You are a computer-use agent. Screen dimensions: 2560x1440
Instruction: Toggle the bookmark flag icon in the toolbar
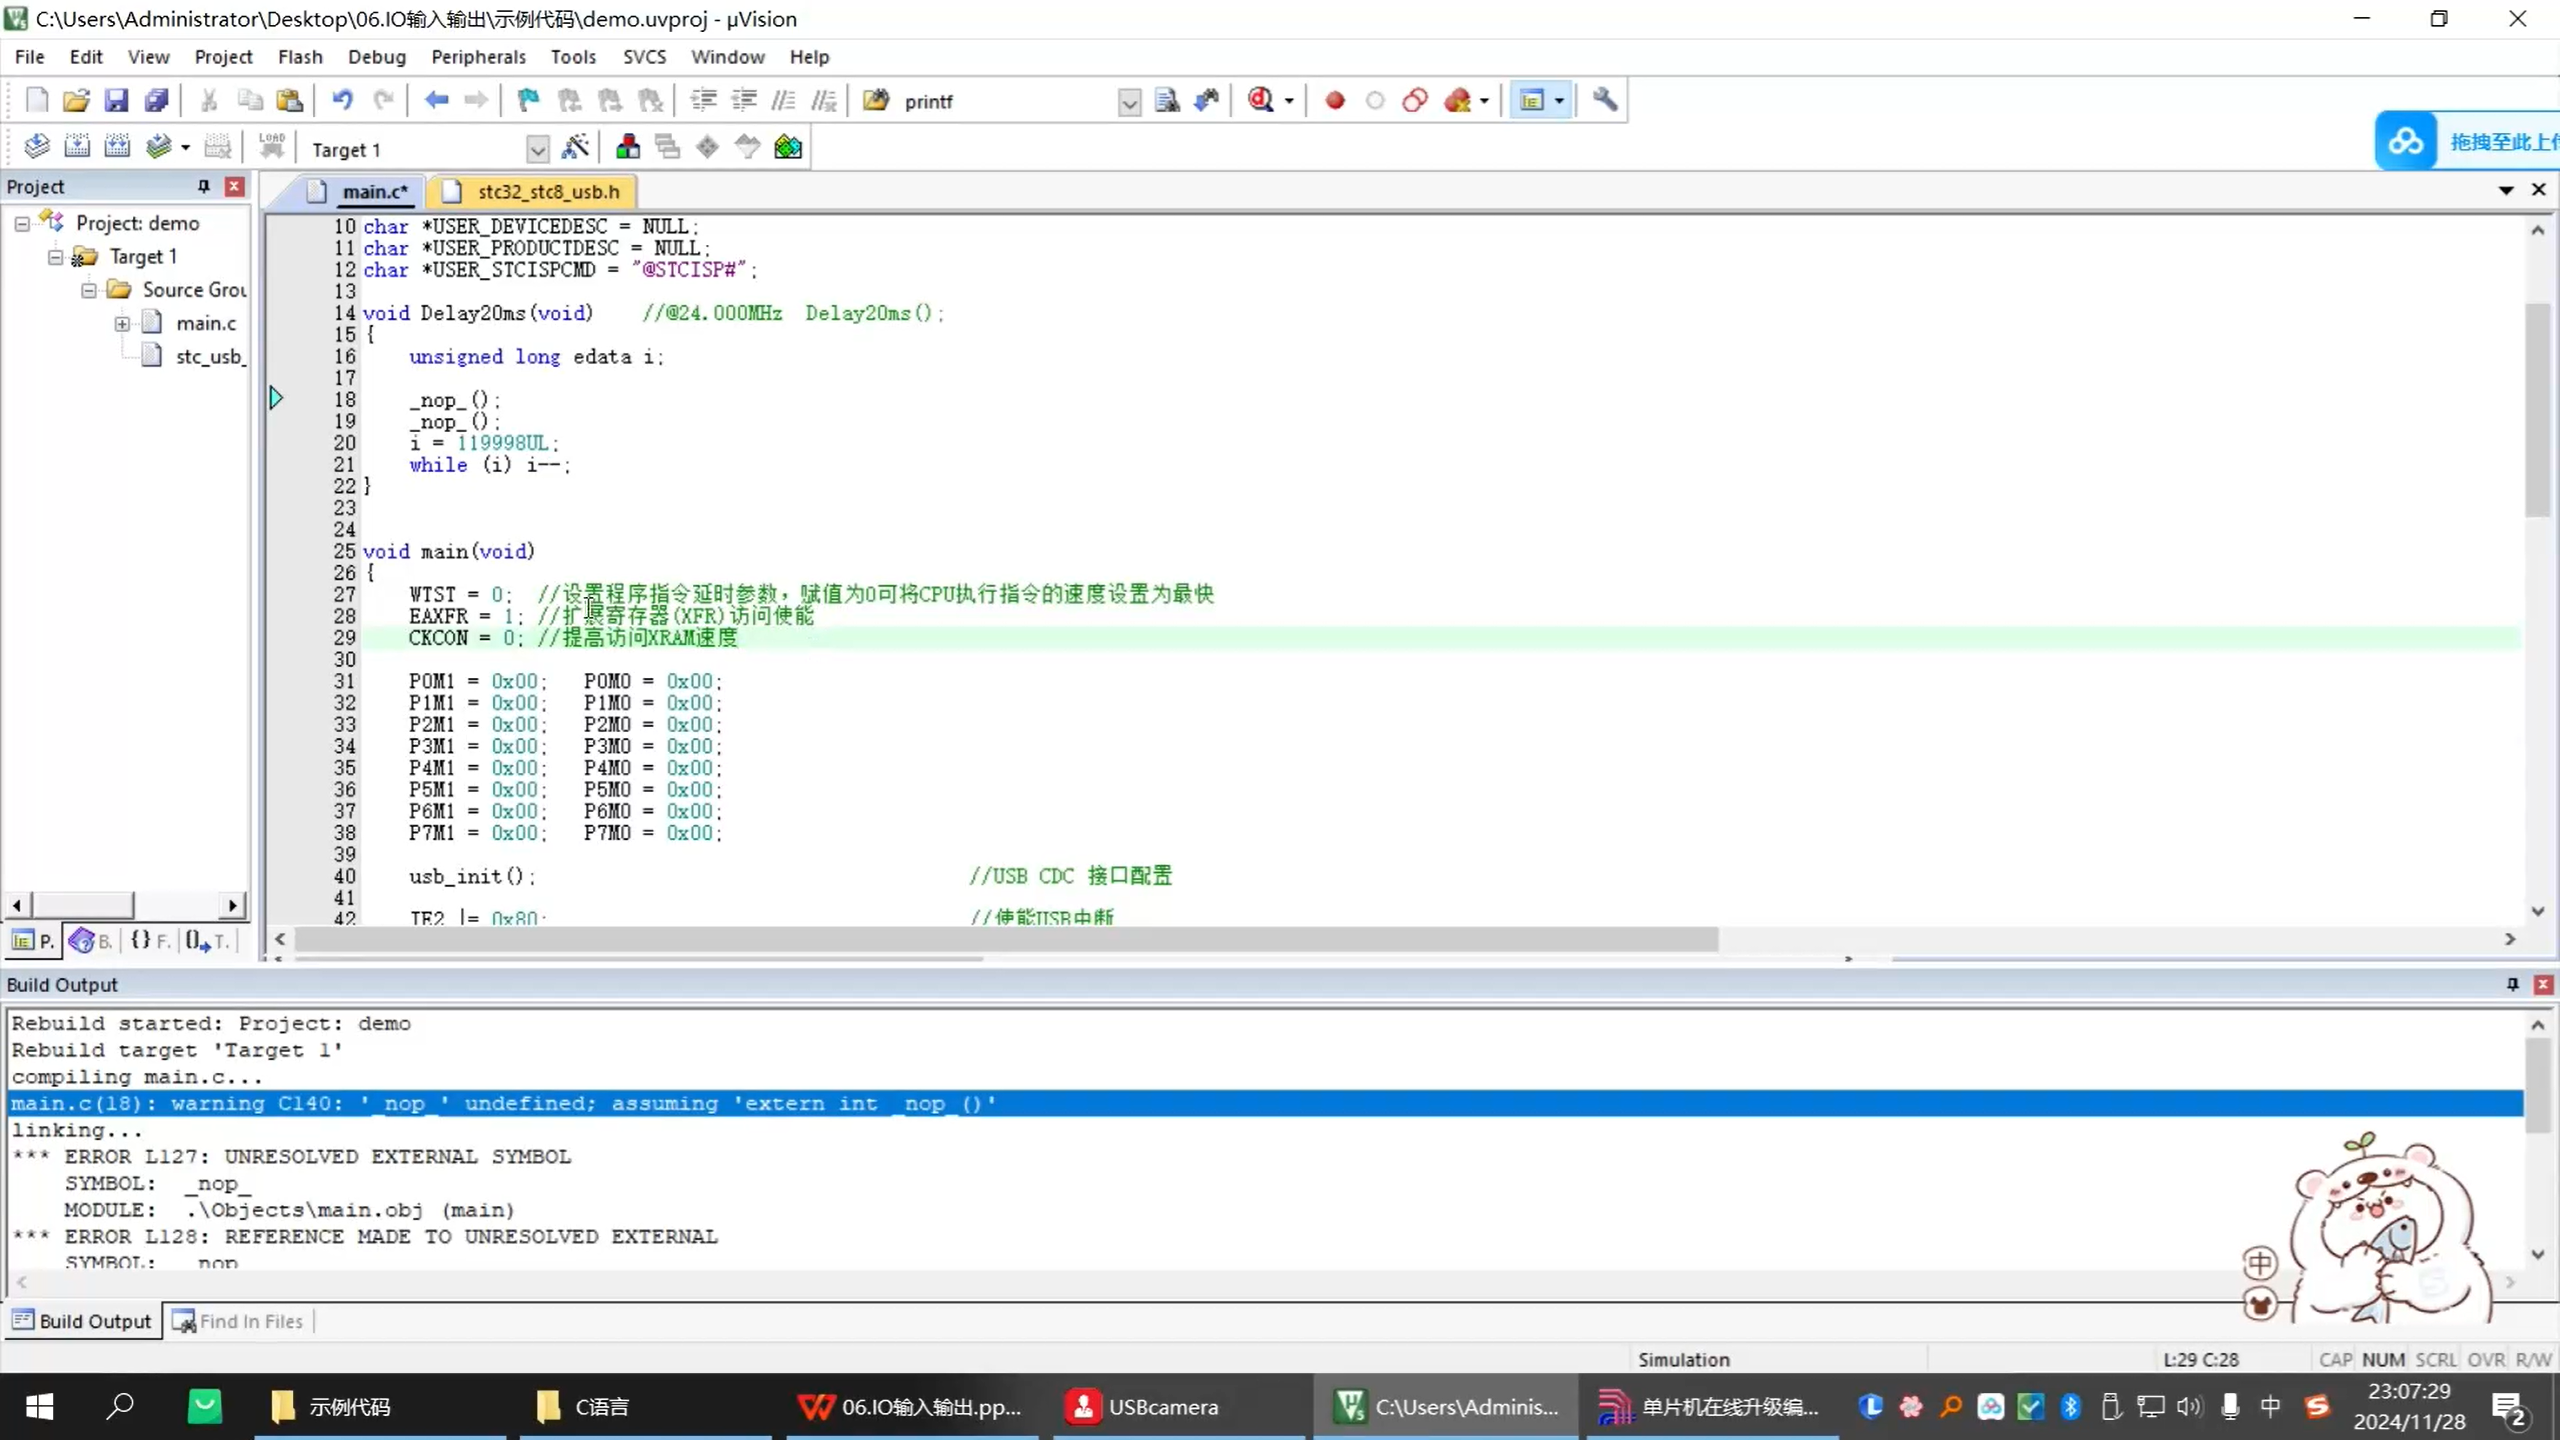[x=528, y=100]
